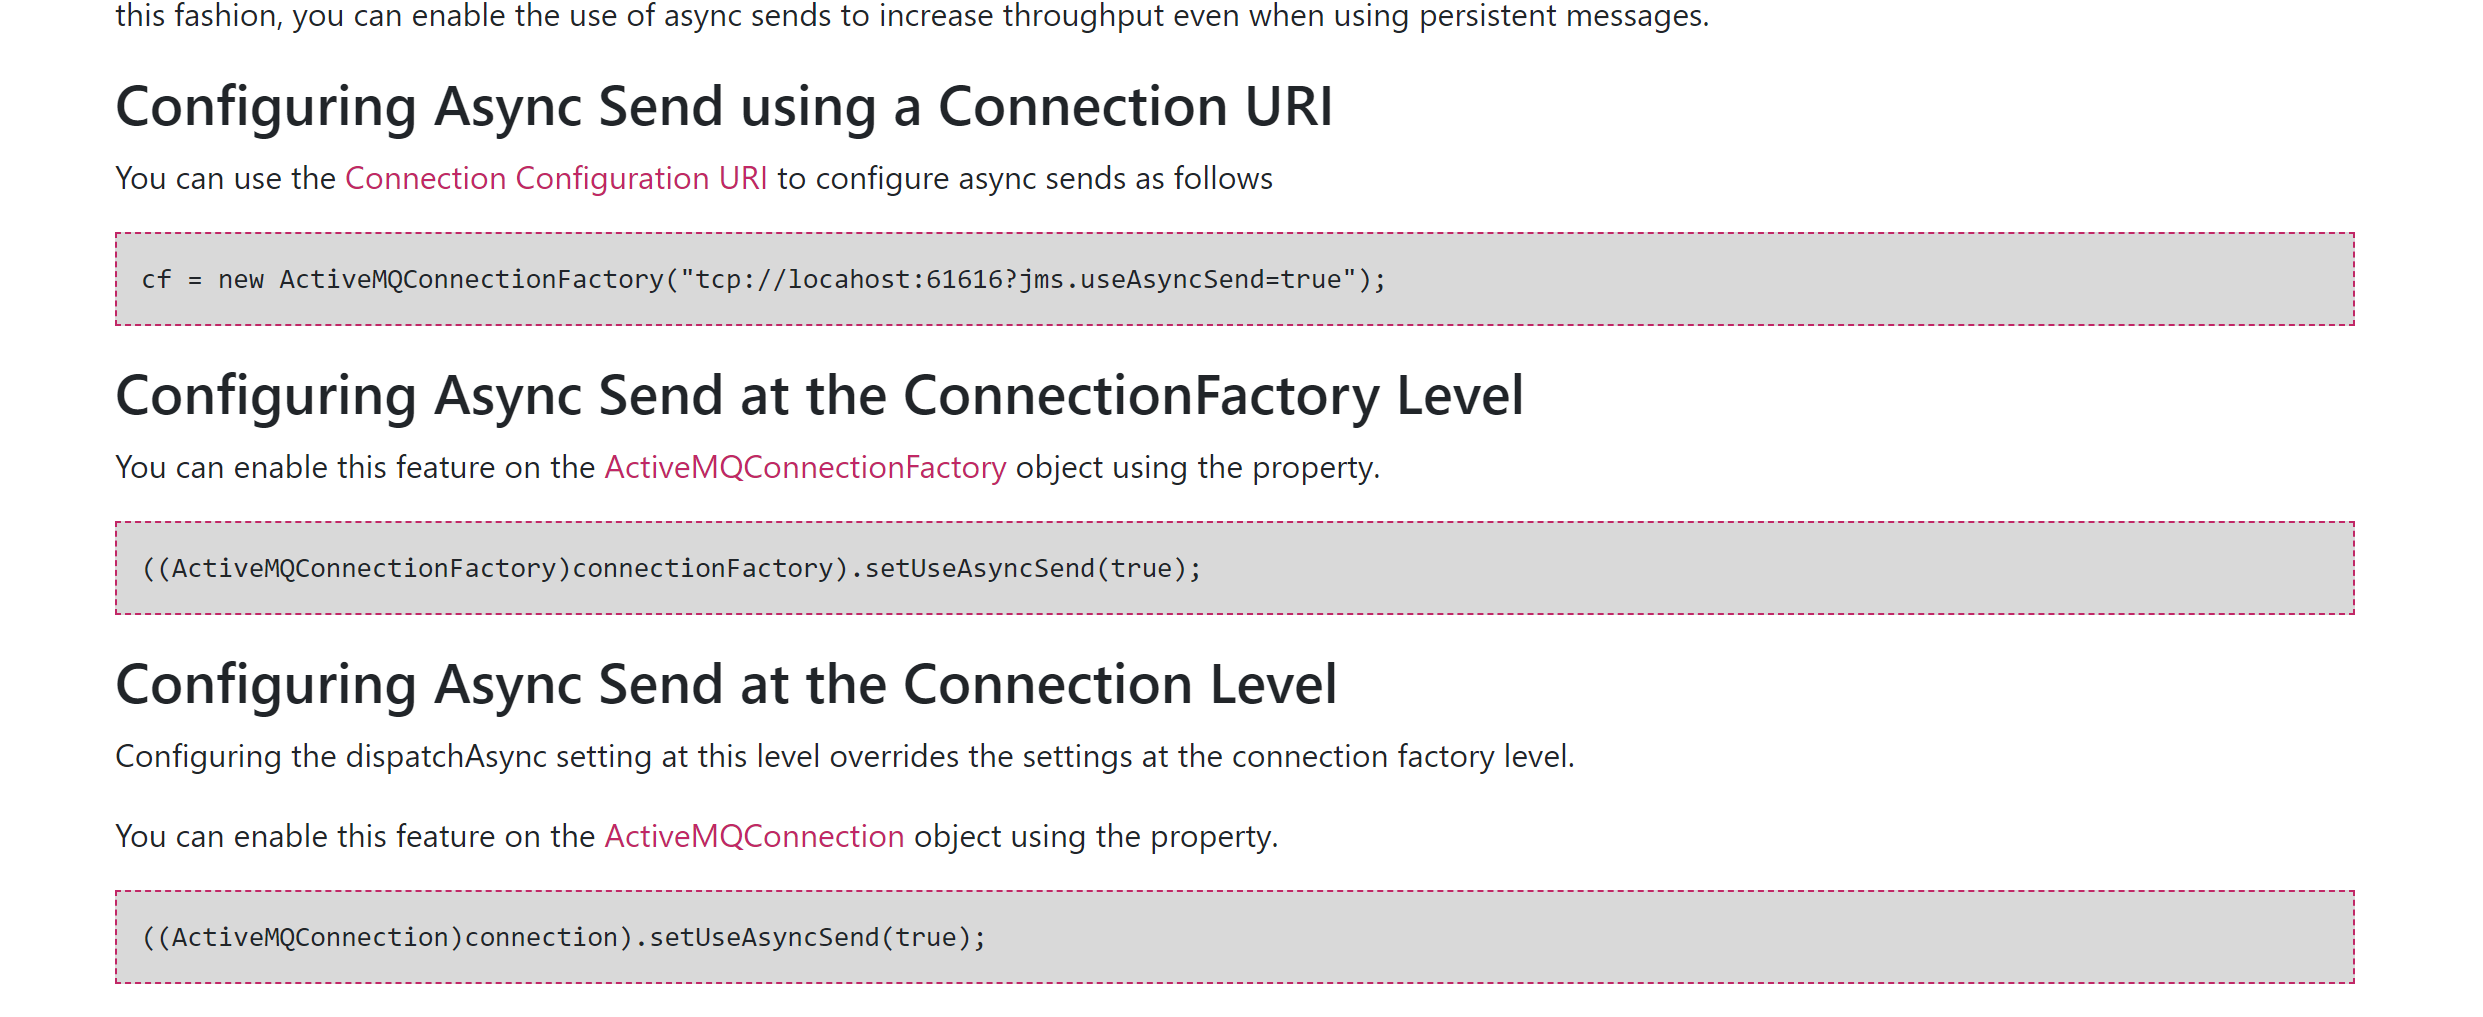This screenshot has width=2483, height=1017.
Task: Click the ((ActiveMQConnection)connection) code snippet
Action: click(x=564, y=938)
